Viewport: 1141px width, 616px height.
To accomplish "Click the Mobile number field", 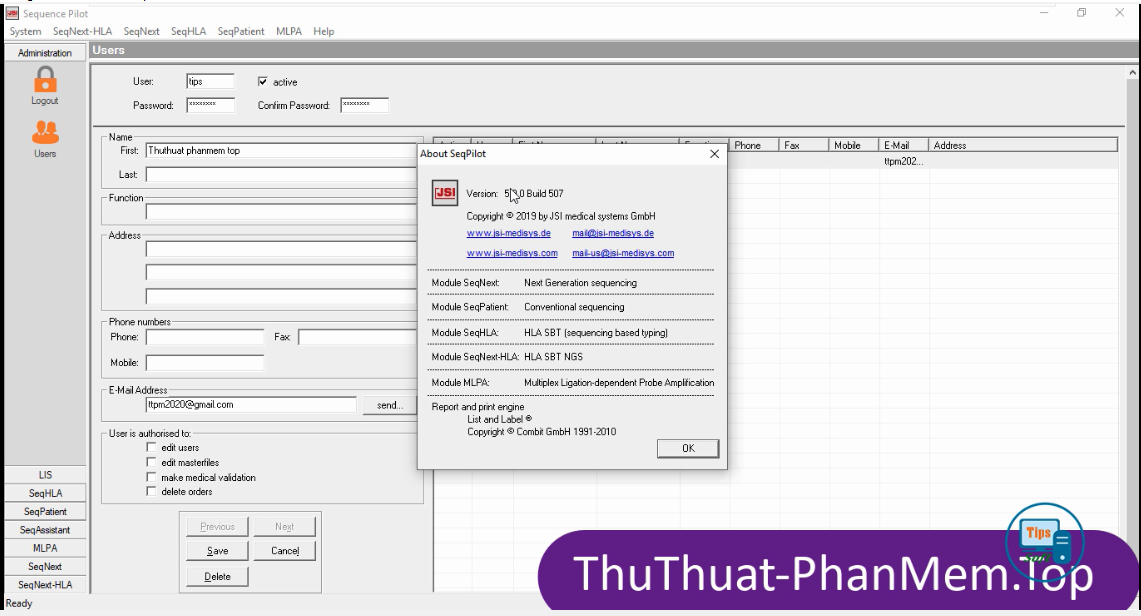I will [x=204, y=362].
